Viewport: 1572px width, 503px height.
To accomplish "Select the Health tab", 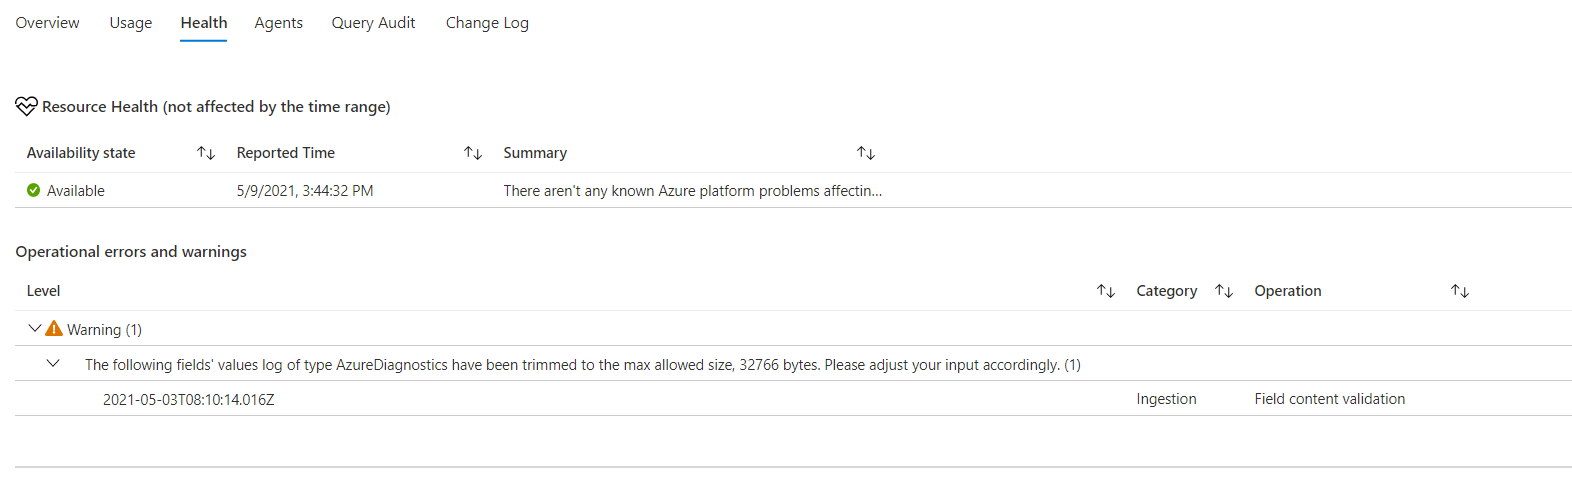I will click(x=204, y=23).
